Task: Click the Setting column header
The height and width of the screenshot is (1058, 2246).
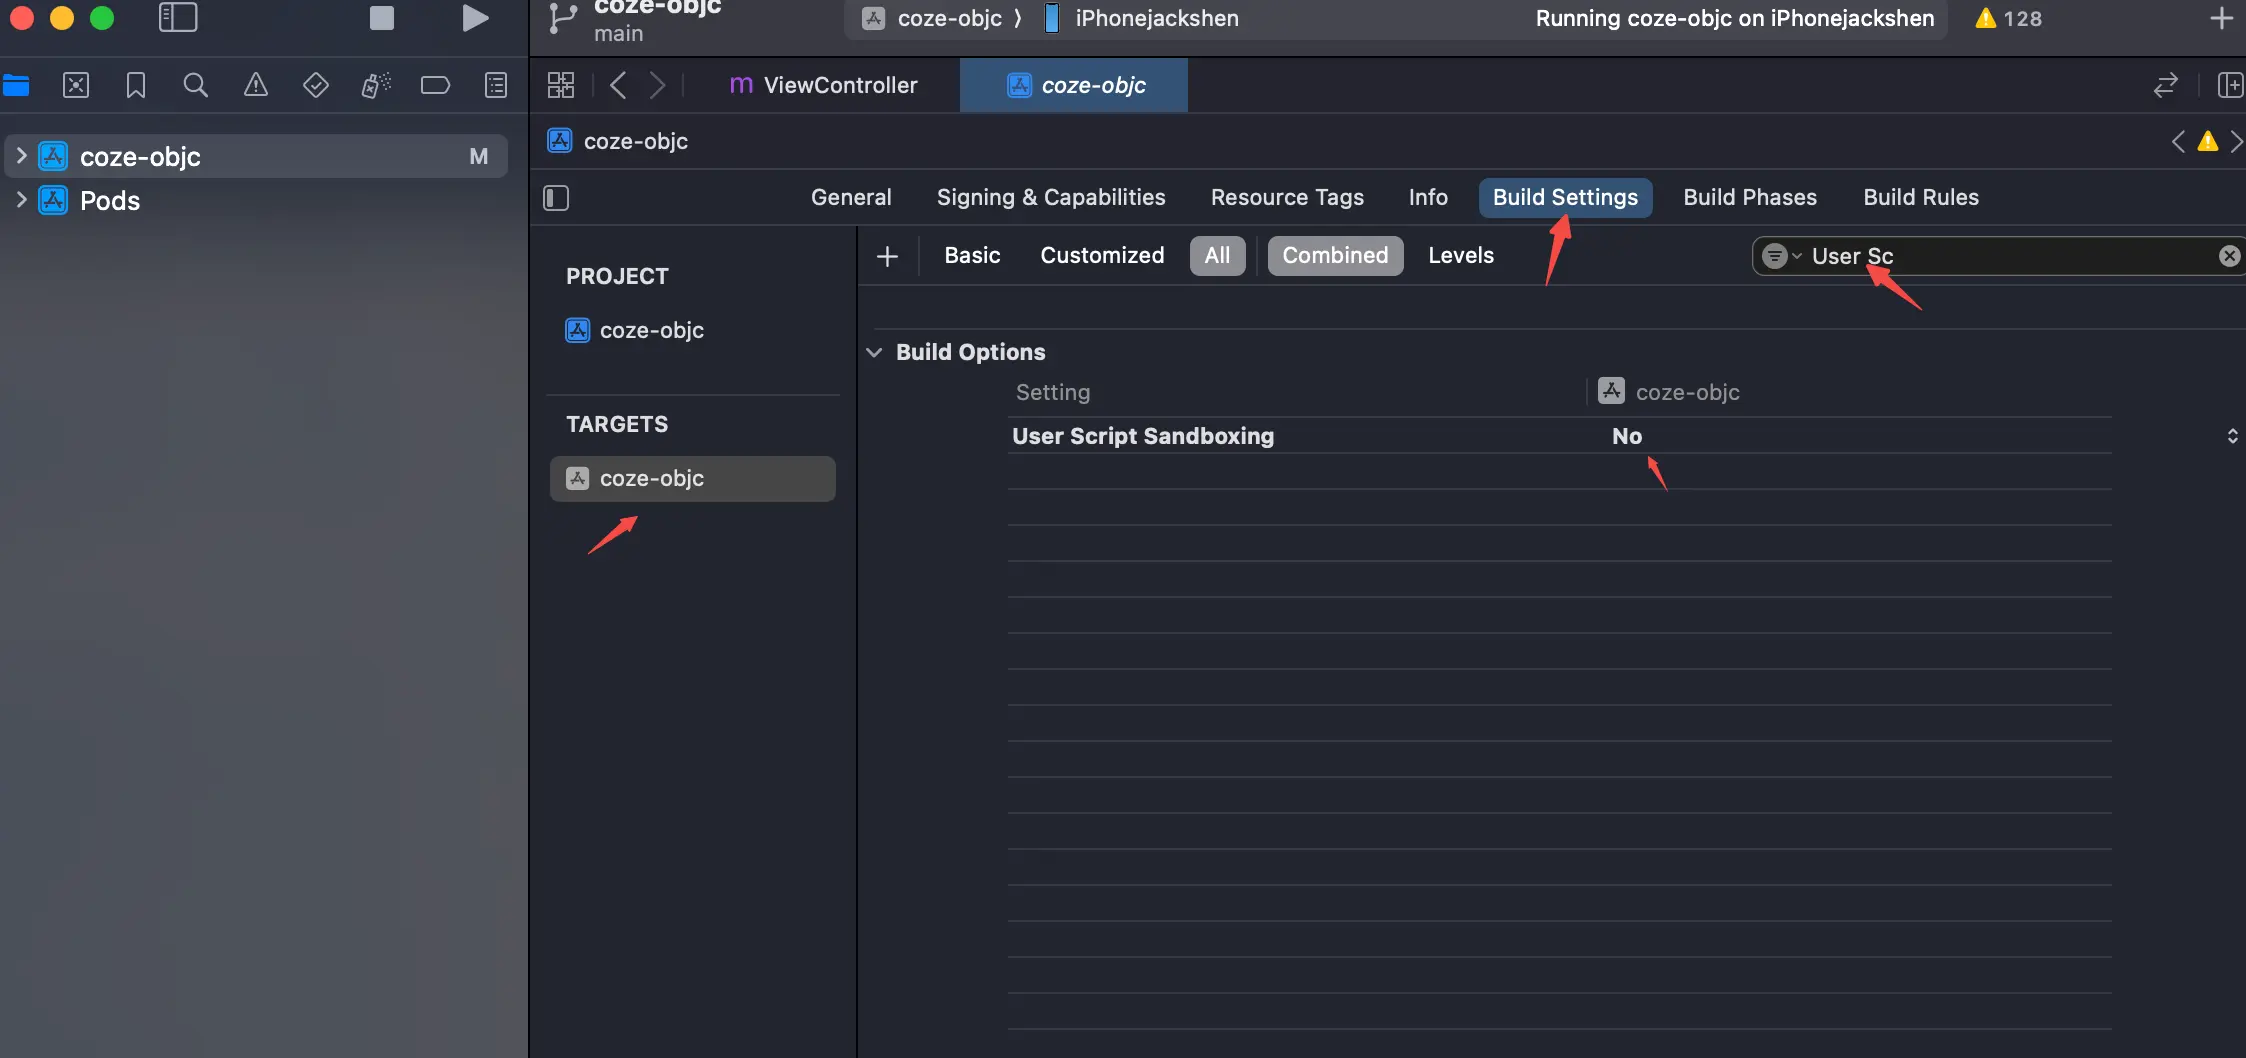Action: (1053, 392)
